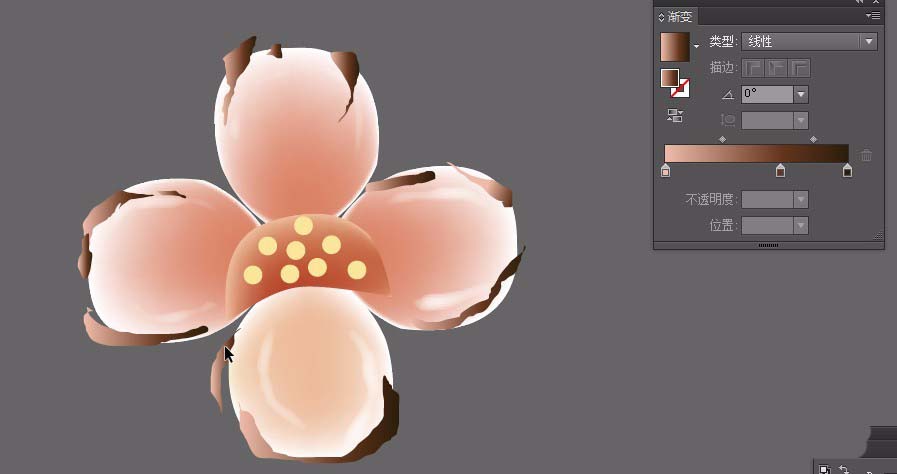Select the dark brown end gradient stop
Screen dimensions: 897x474
[848, 170]
